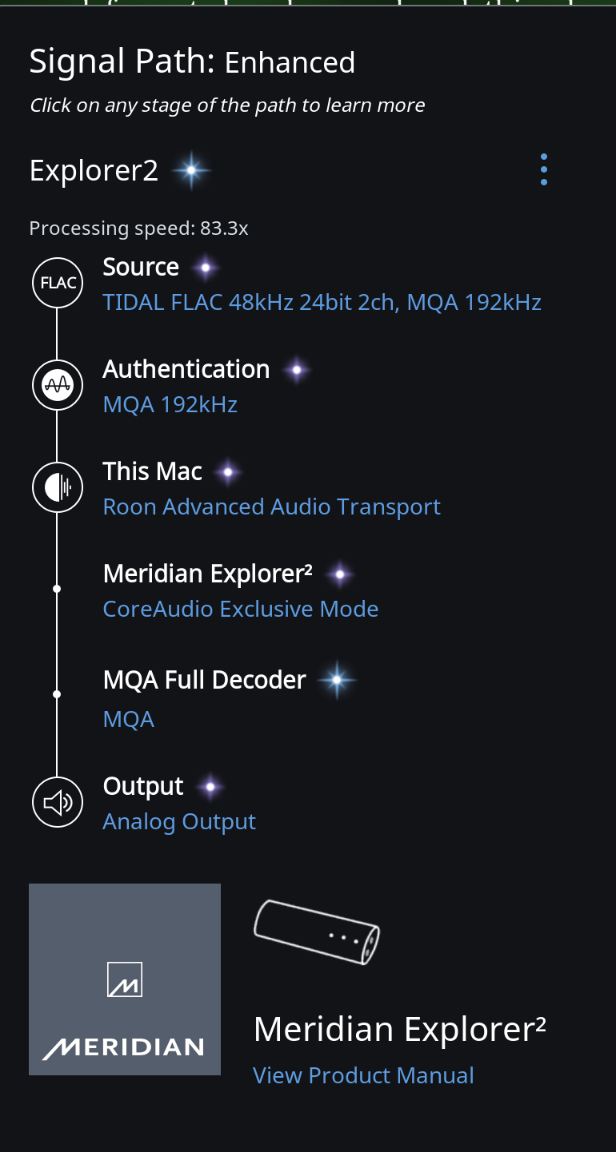Click the star next to Output label

point(210,788)
